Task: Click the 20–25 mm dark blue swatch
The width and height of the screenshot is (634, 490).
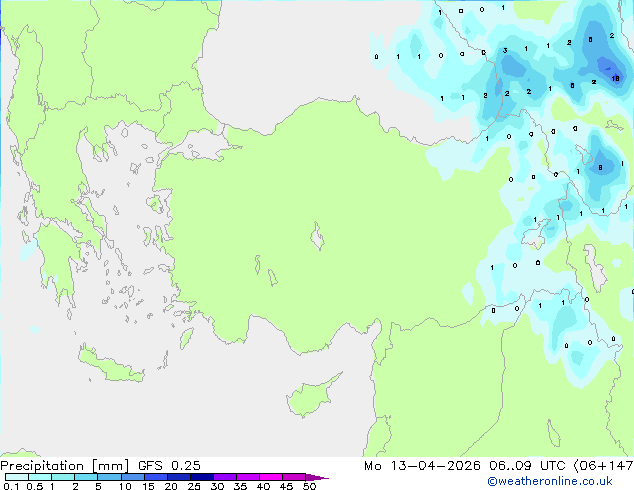Action: click(x=179, y=477)
